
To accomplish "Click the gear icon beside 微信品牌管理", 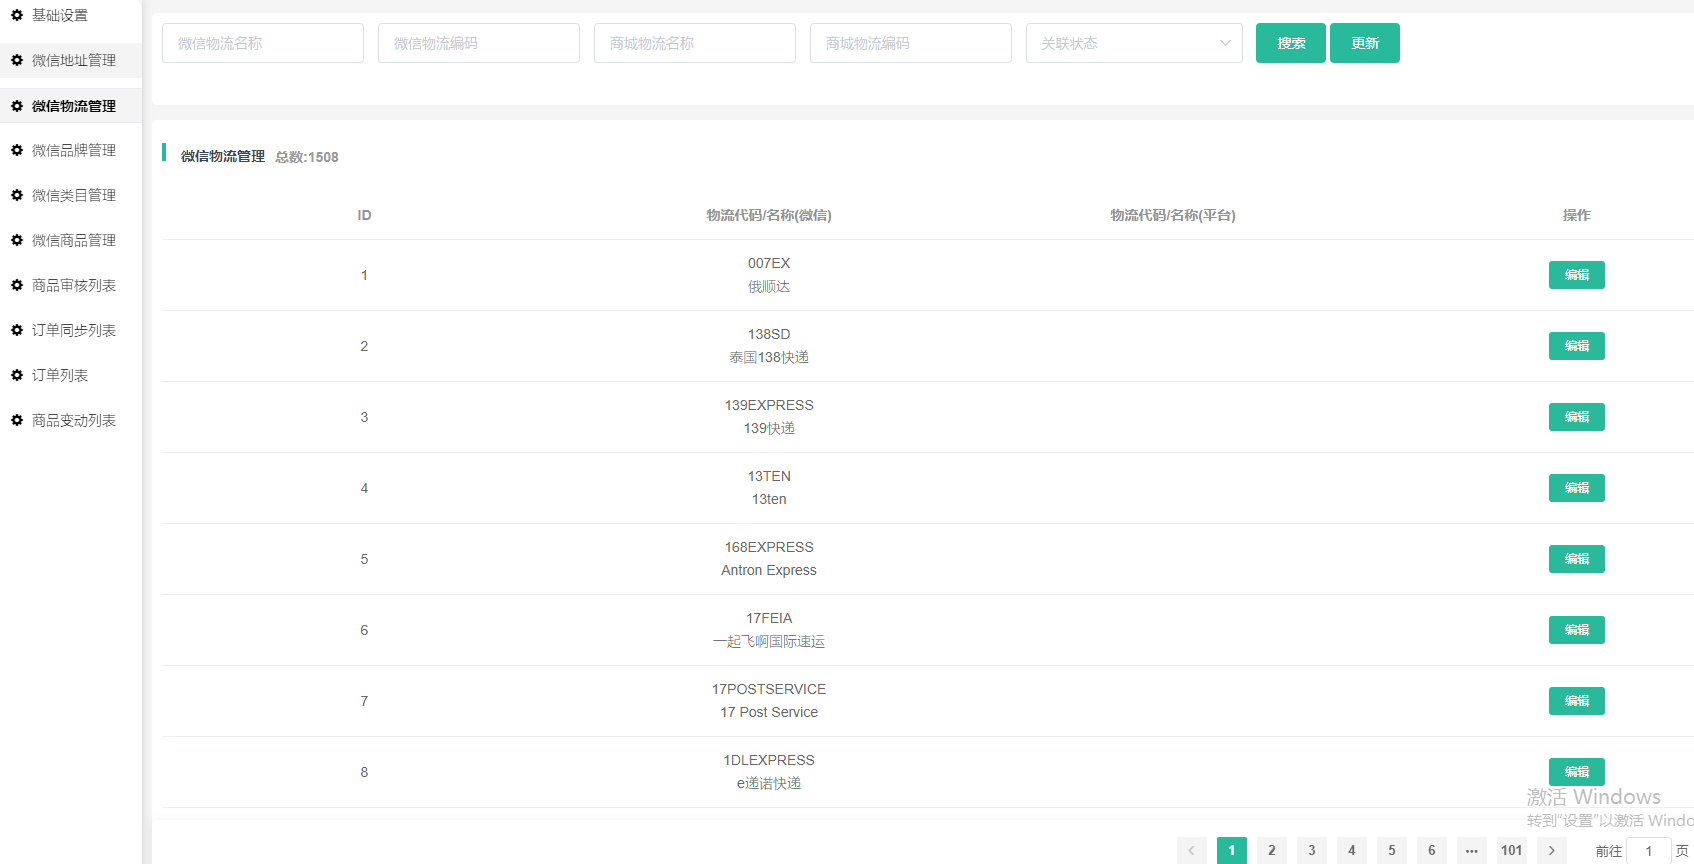I will point(17,150).
